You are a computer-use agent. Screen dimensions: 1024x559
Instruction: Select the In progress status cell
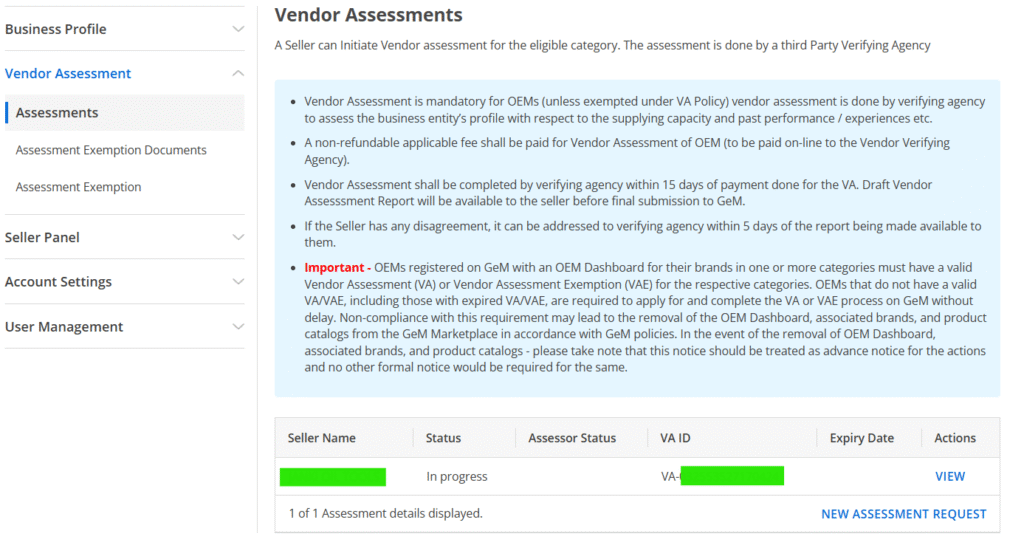click(457, 477)
